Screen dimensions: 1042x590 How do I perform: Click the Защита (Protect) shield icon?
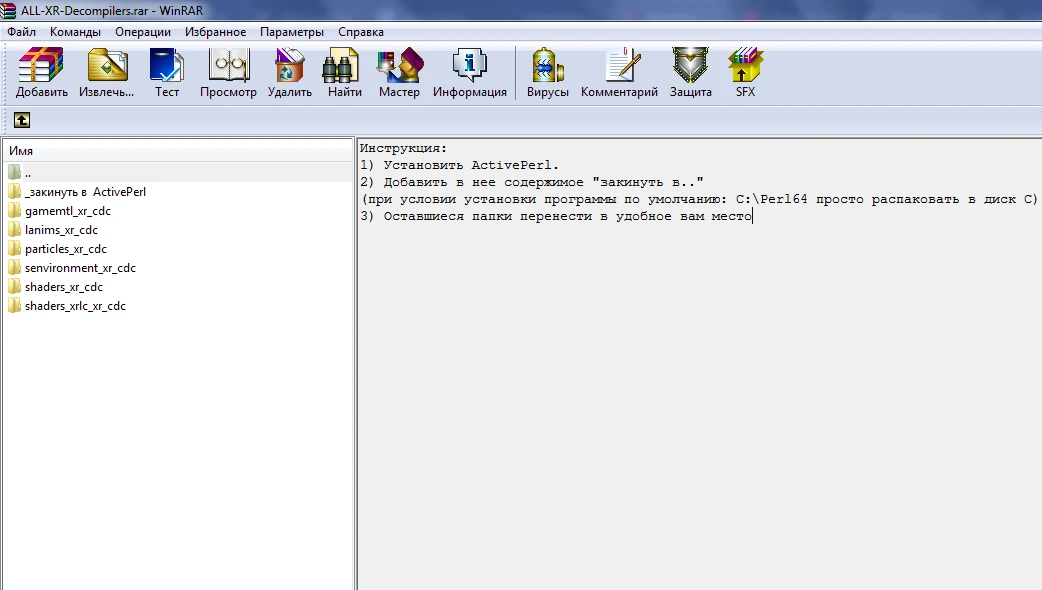pos(690,73)
